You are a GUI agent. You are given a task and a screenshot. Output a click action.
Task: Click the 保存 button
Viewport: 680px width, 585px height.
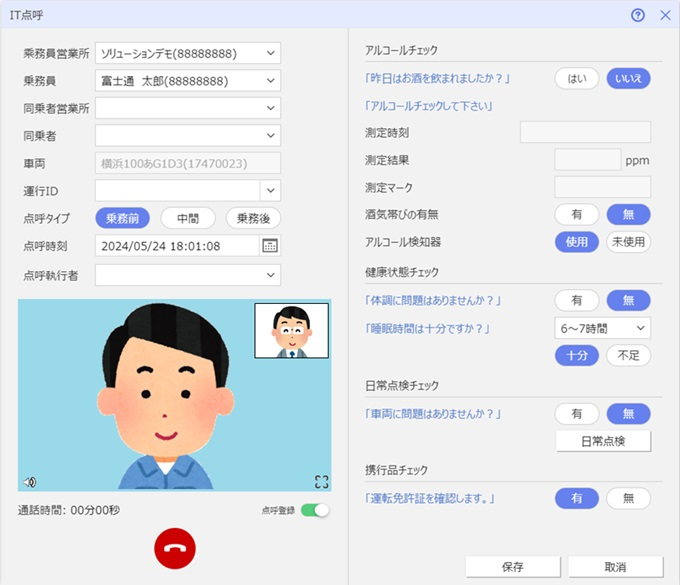coord(513,567)
